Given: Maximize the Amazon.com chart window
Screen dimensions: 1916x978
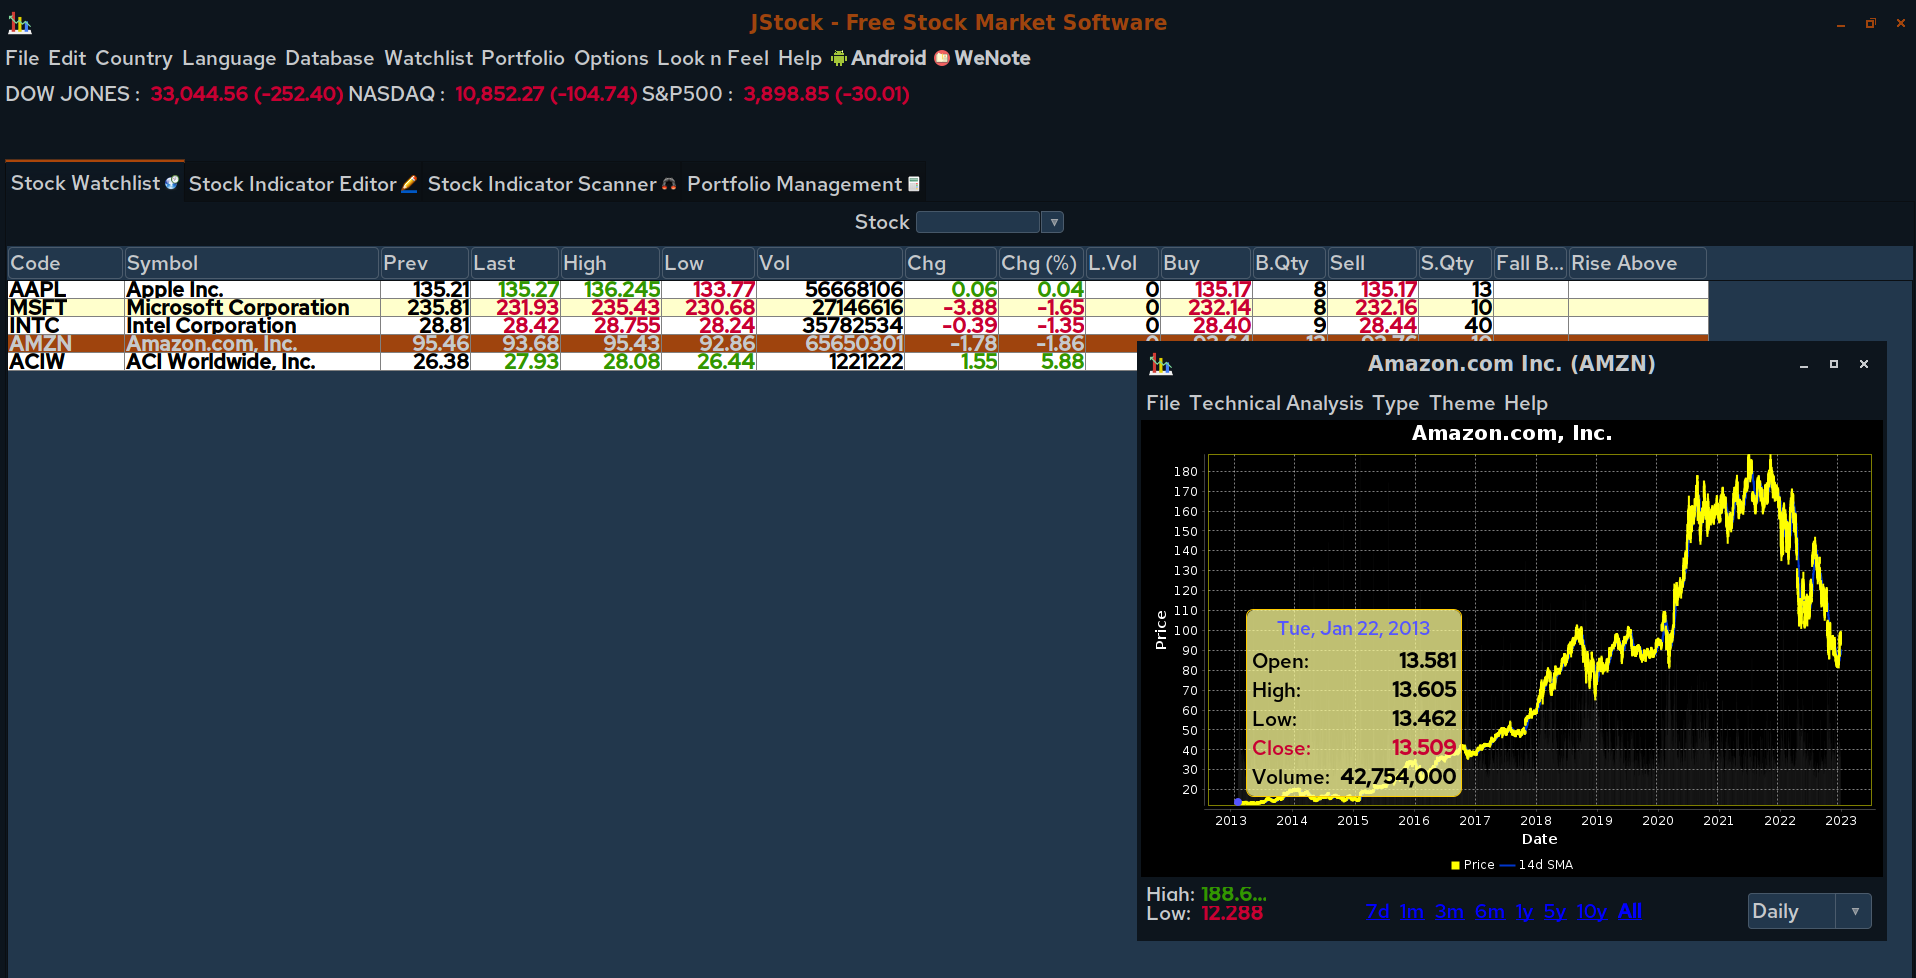Looking at the screenshot, I should [1834, 364].
